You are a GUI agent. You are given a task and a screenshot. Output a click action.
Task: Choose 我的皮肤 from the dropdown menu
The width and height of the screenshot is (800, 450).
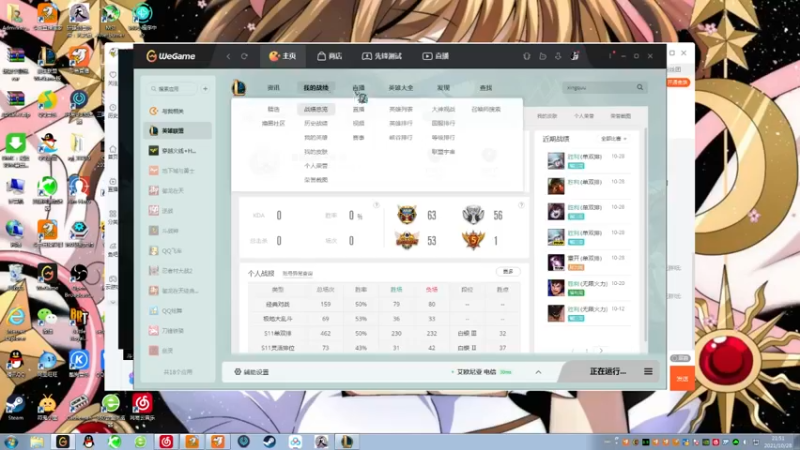click(316, 152)
